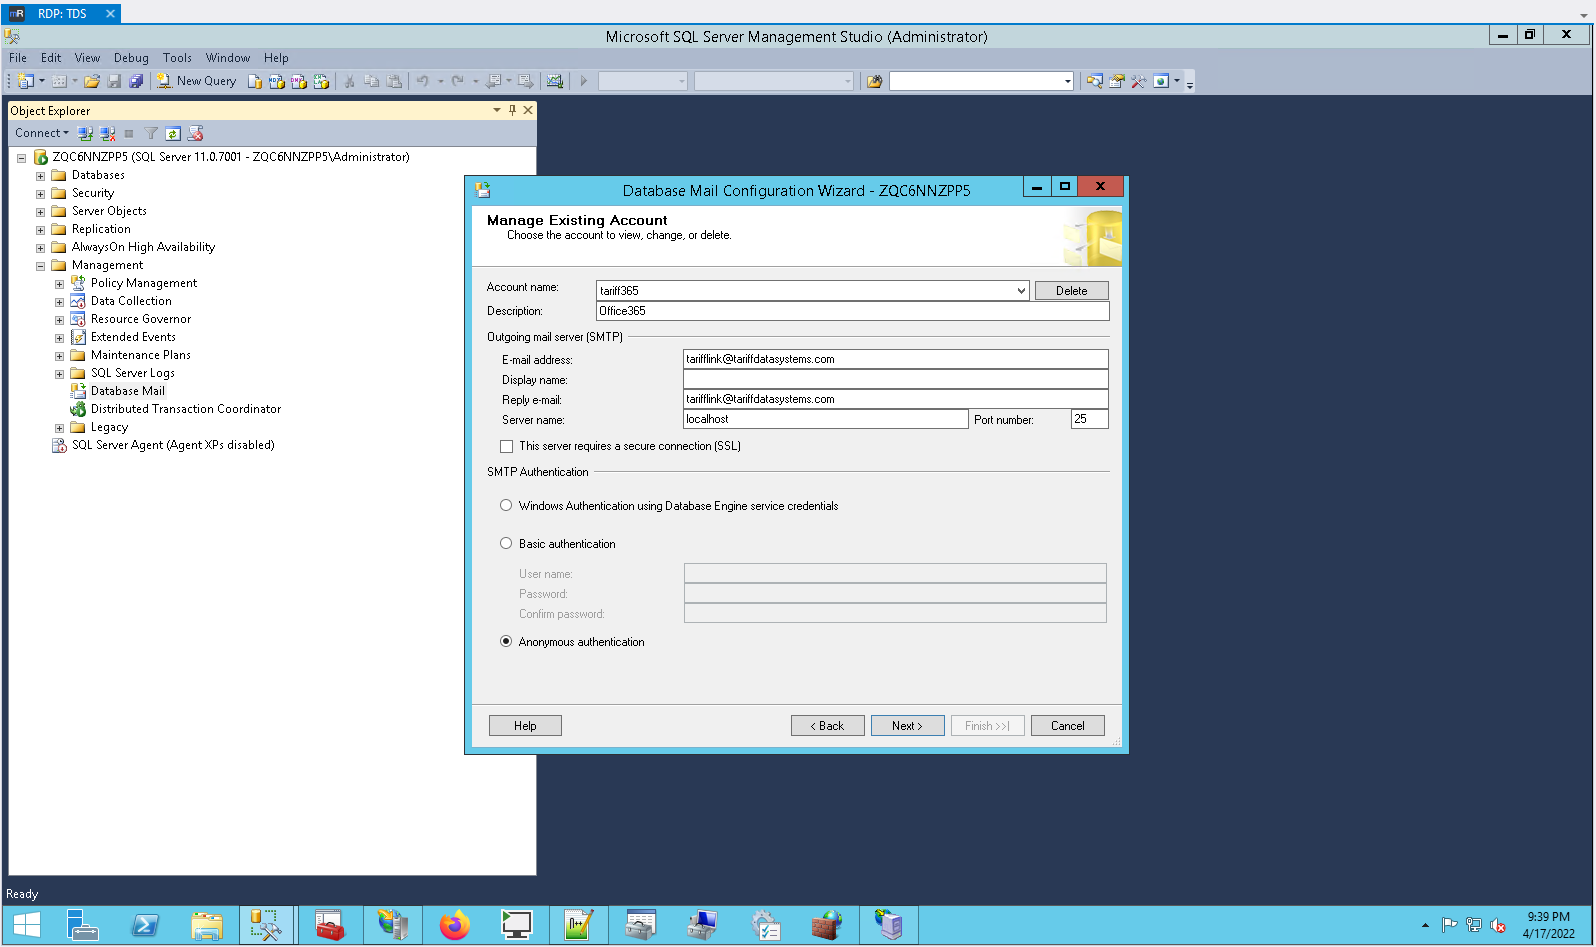
Task: Click the Filter funnel icon in Object Explorer
Action: [151, 133]
